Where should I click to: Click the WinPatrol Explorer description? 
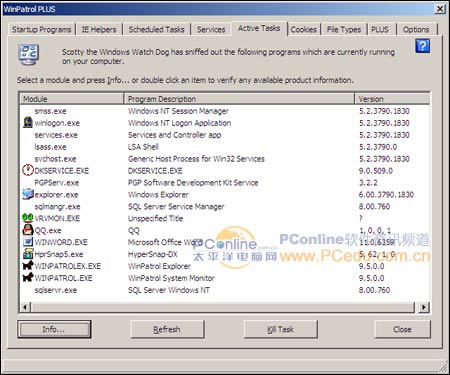159,266
